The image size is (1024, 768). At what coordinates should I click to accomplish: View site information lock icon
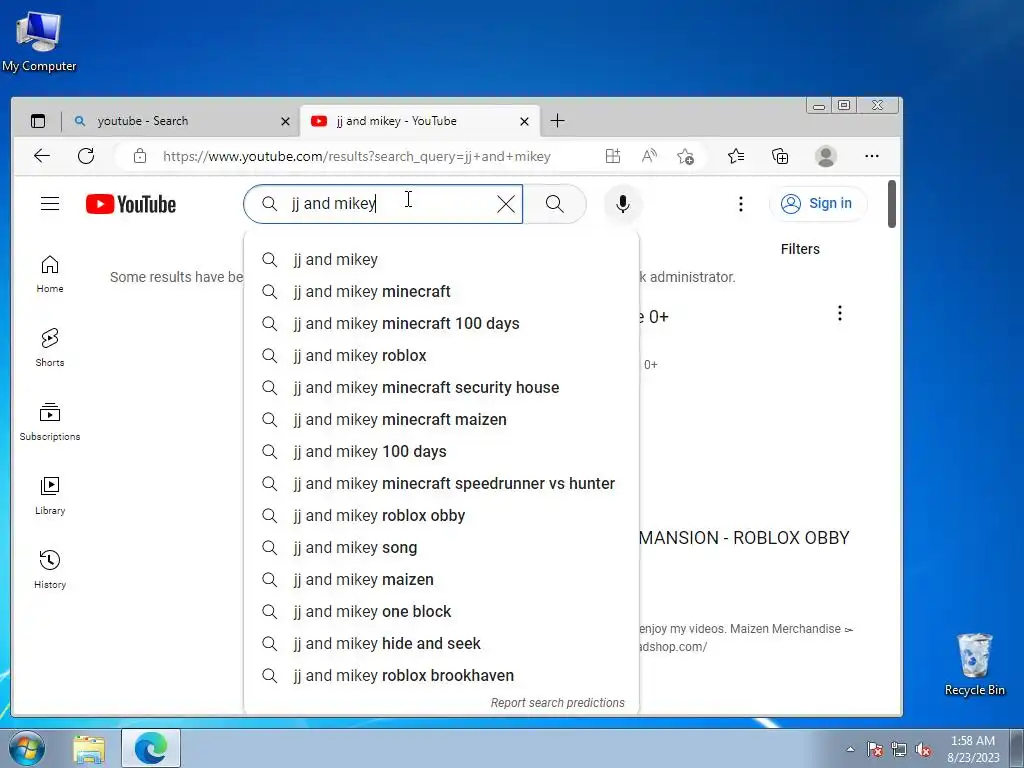click(140, 156)
